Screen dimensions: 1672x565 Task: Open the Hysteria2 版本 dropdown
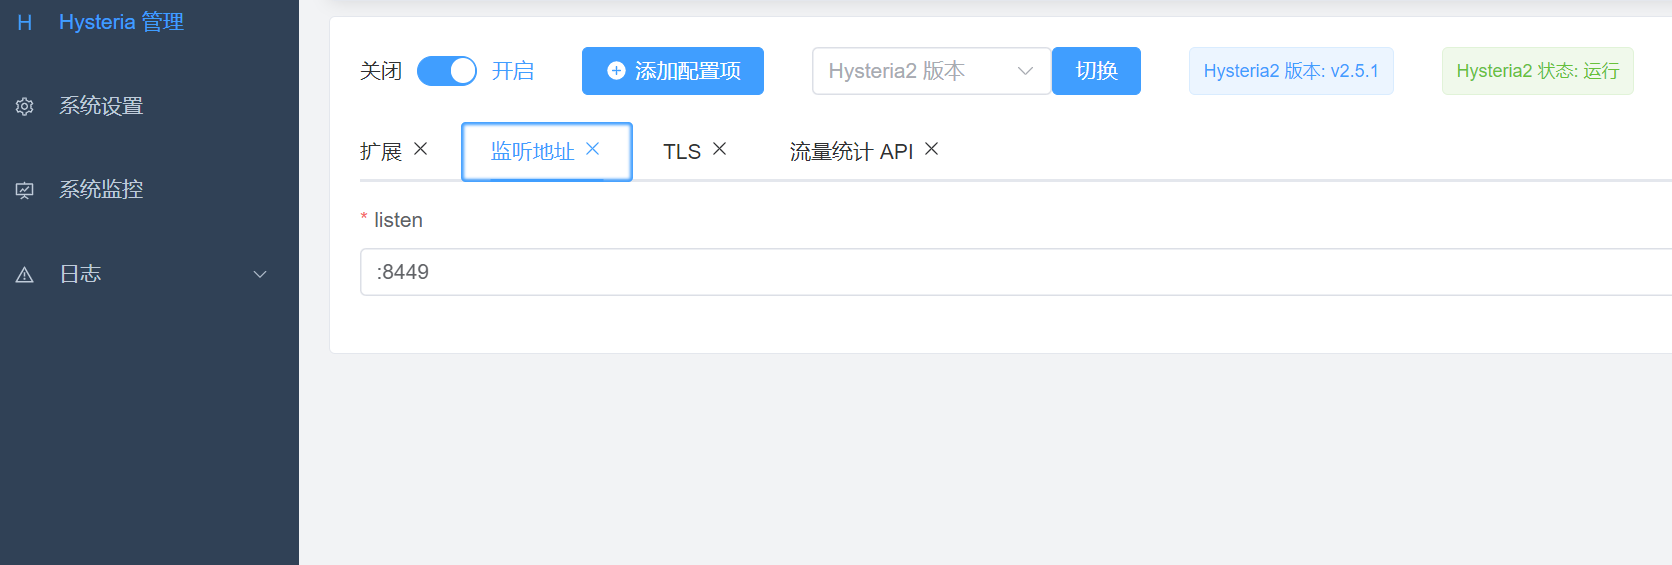pyautogui.click(x=930, y=71)
